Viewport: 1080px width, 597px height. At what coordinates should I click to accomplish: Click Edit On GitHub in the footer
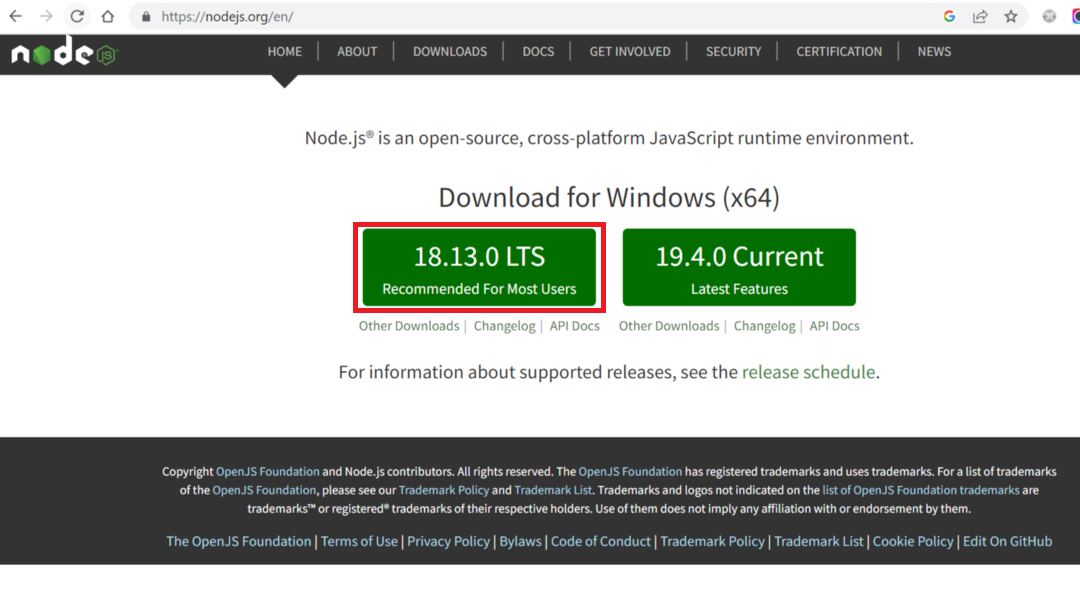pos(1007,542)
